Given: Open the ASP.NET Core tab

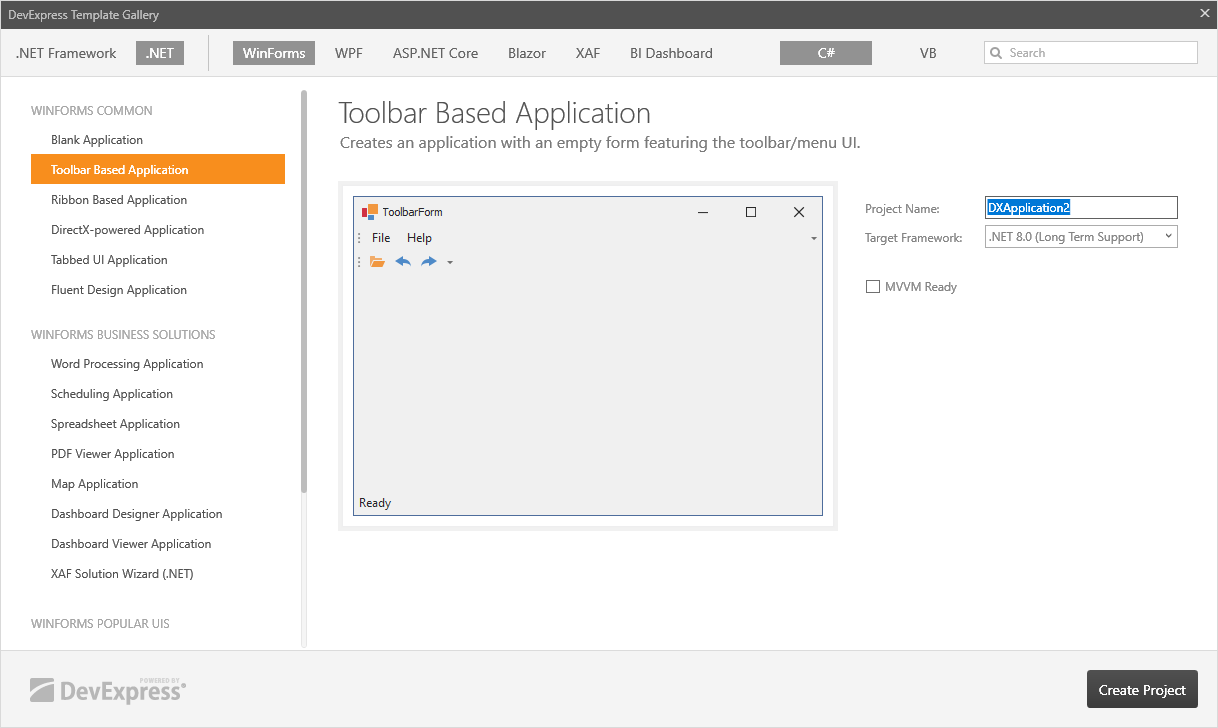Looking at the screenshot, I should (435, 53).
